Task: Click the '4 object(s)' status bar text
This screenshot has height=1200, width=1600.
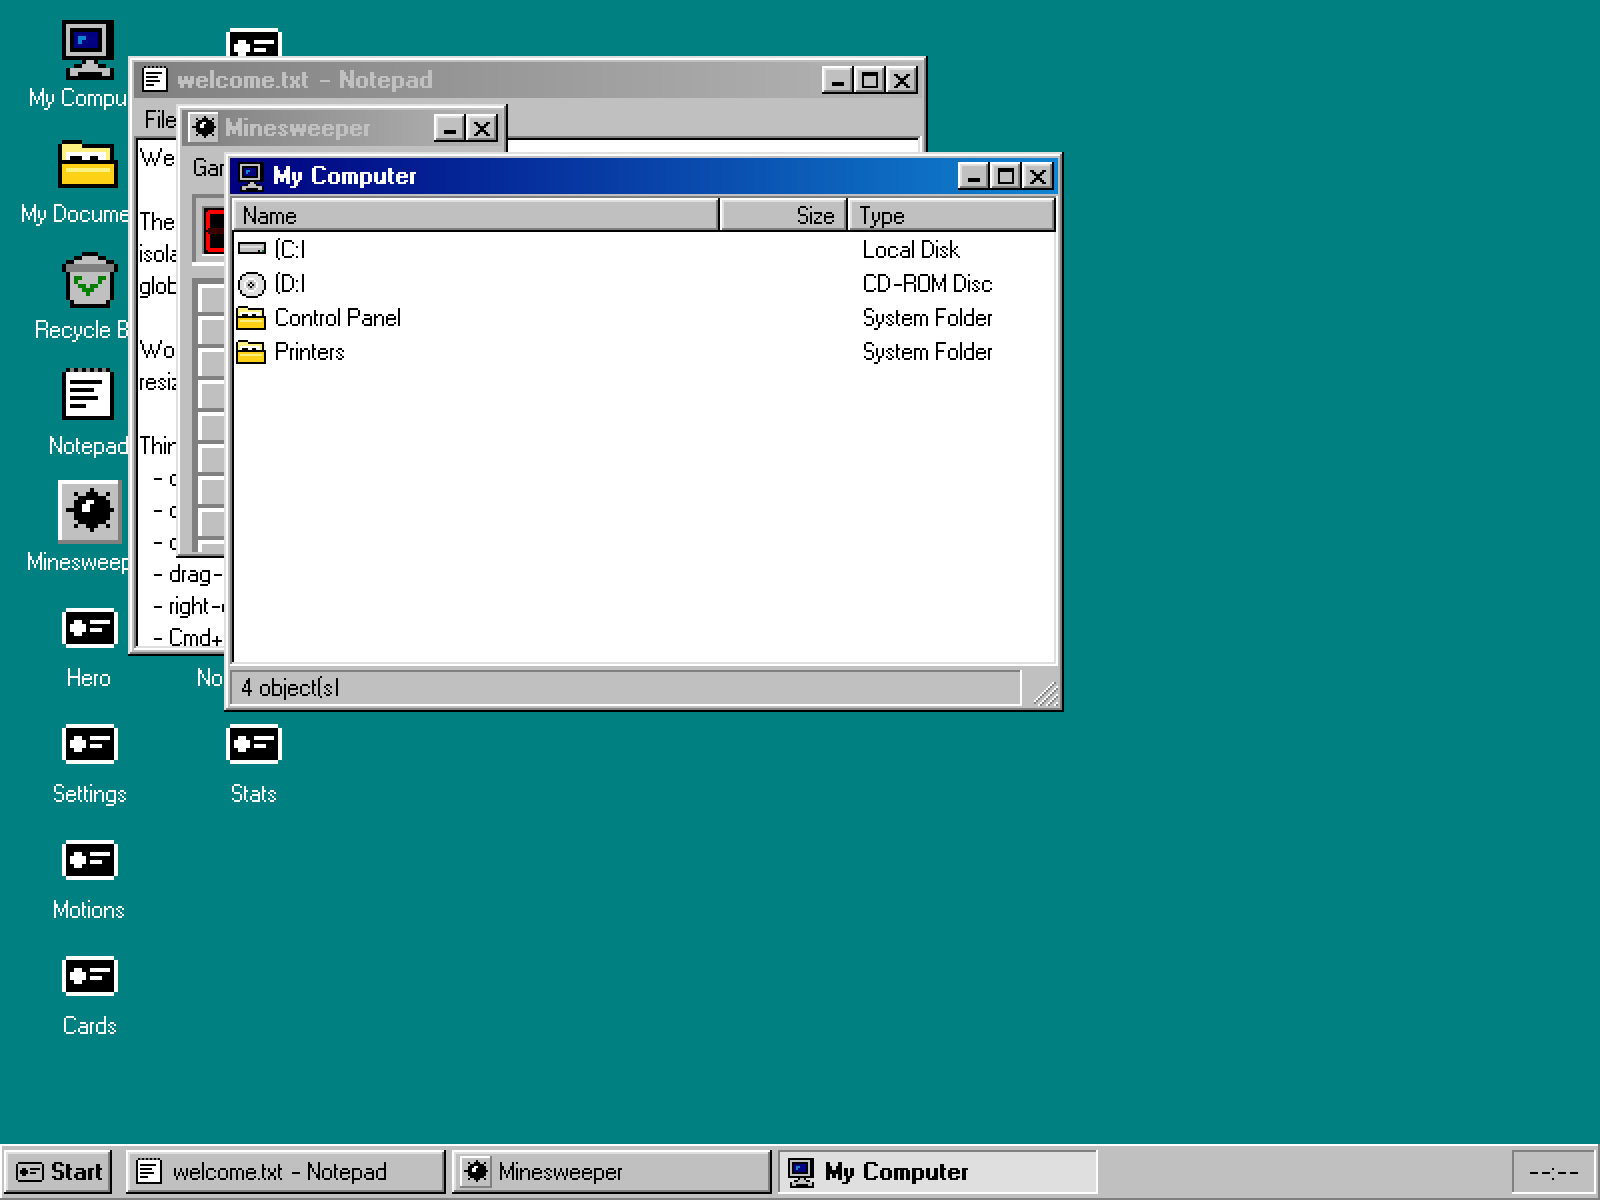Action: tap(290, 688)
